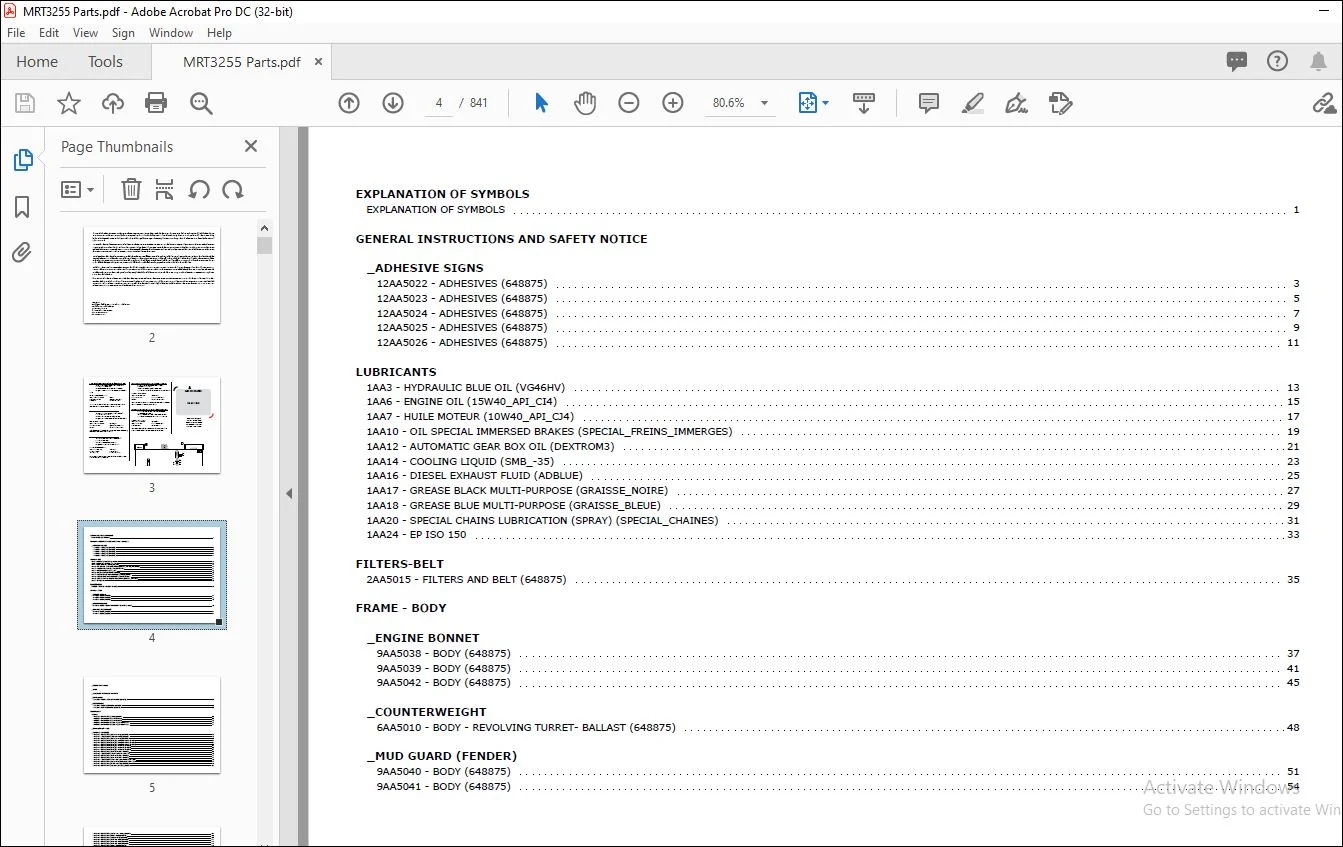Open 1AA6 - ENGINE OIL entry
The width and height of the screenshot is (1343, 847).
point(833,402)
